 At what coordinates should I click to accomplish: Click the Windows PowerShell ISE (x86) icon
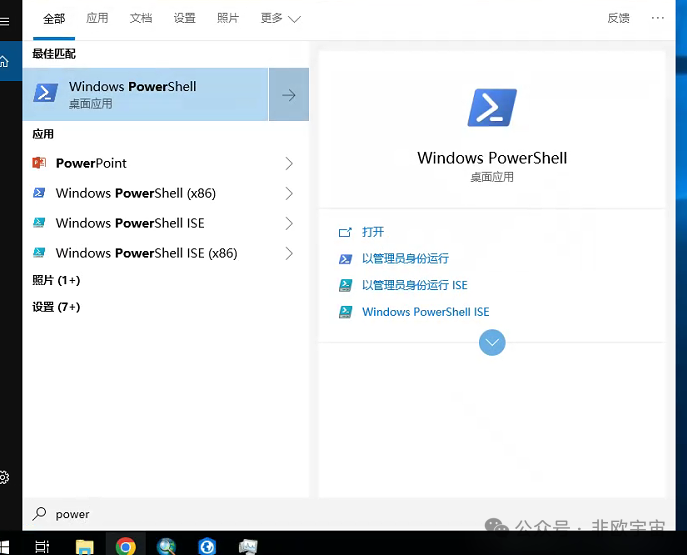pyautogui.click(x=39, y=253)
